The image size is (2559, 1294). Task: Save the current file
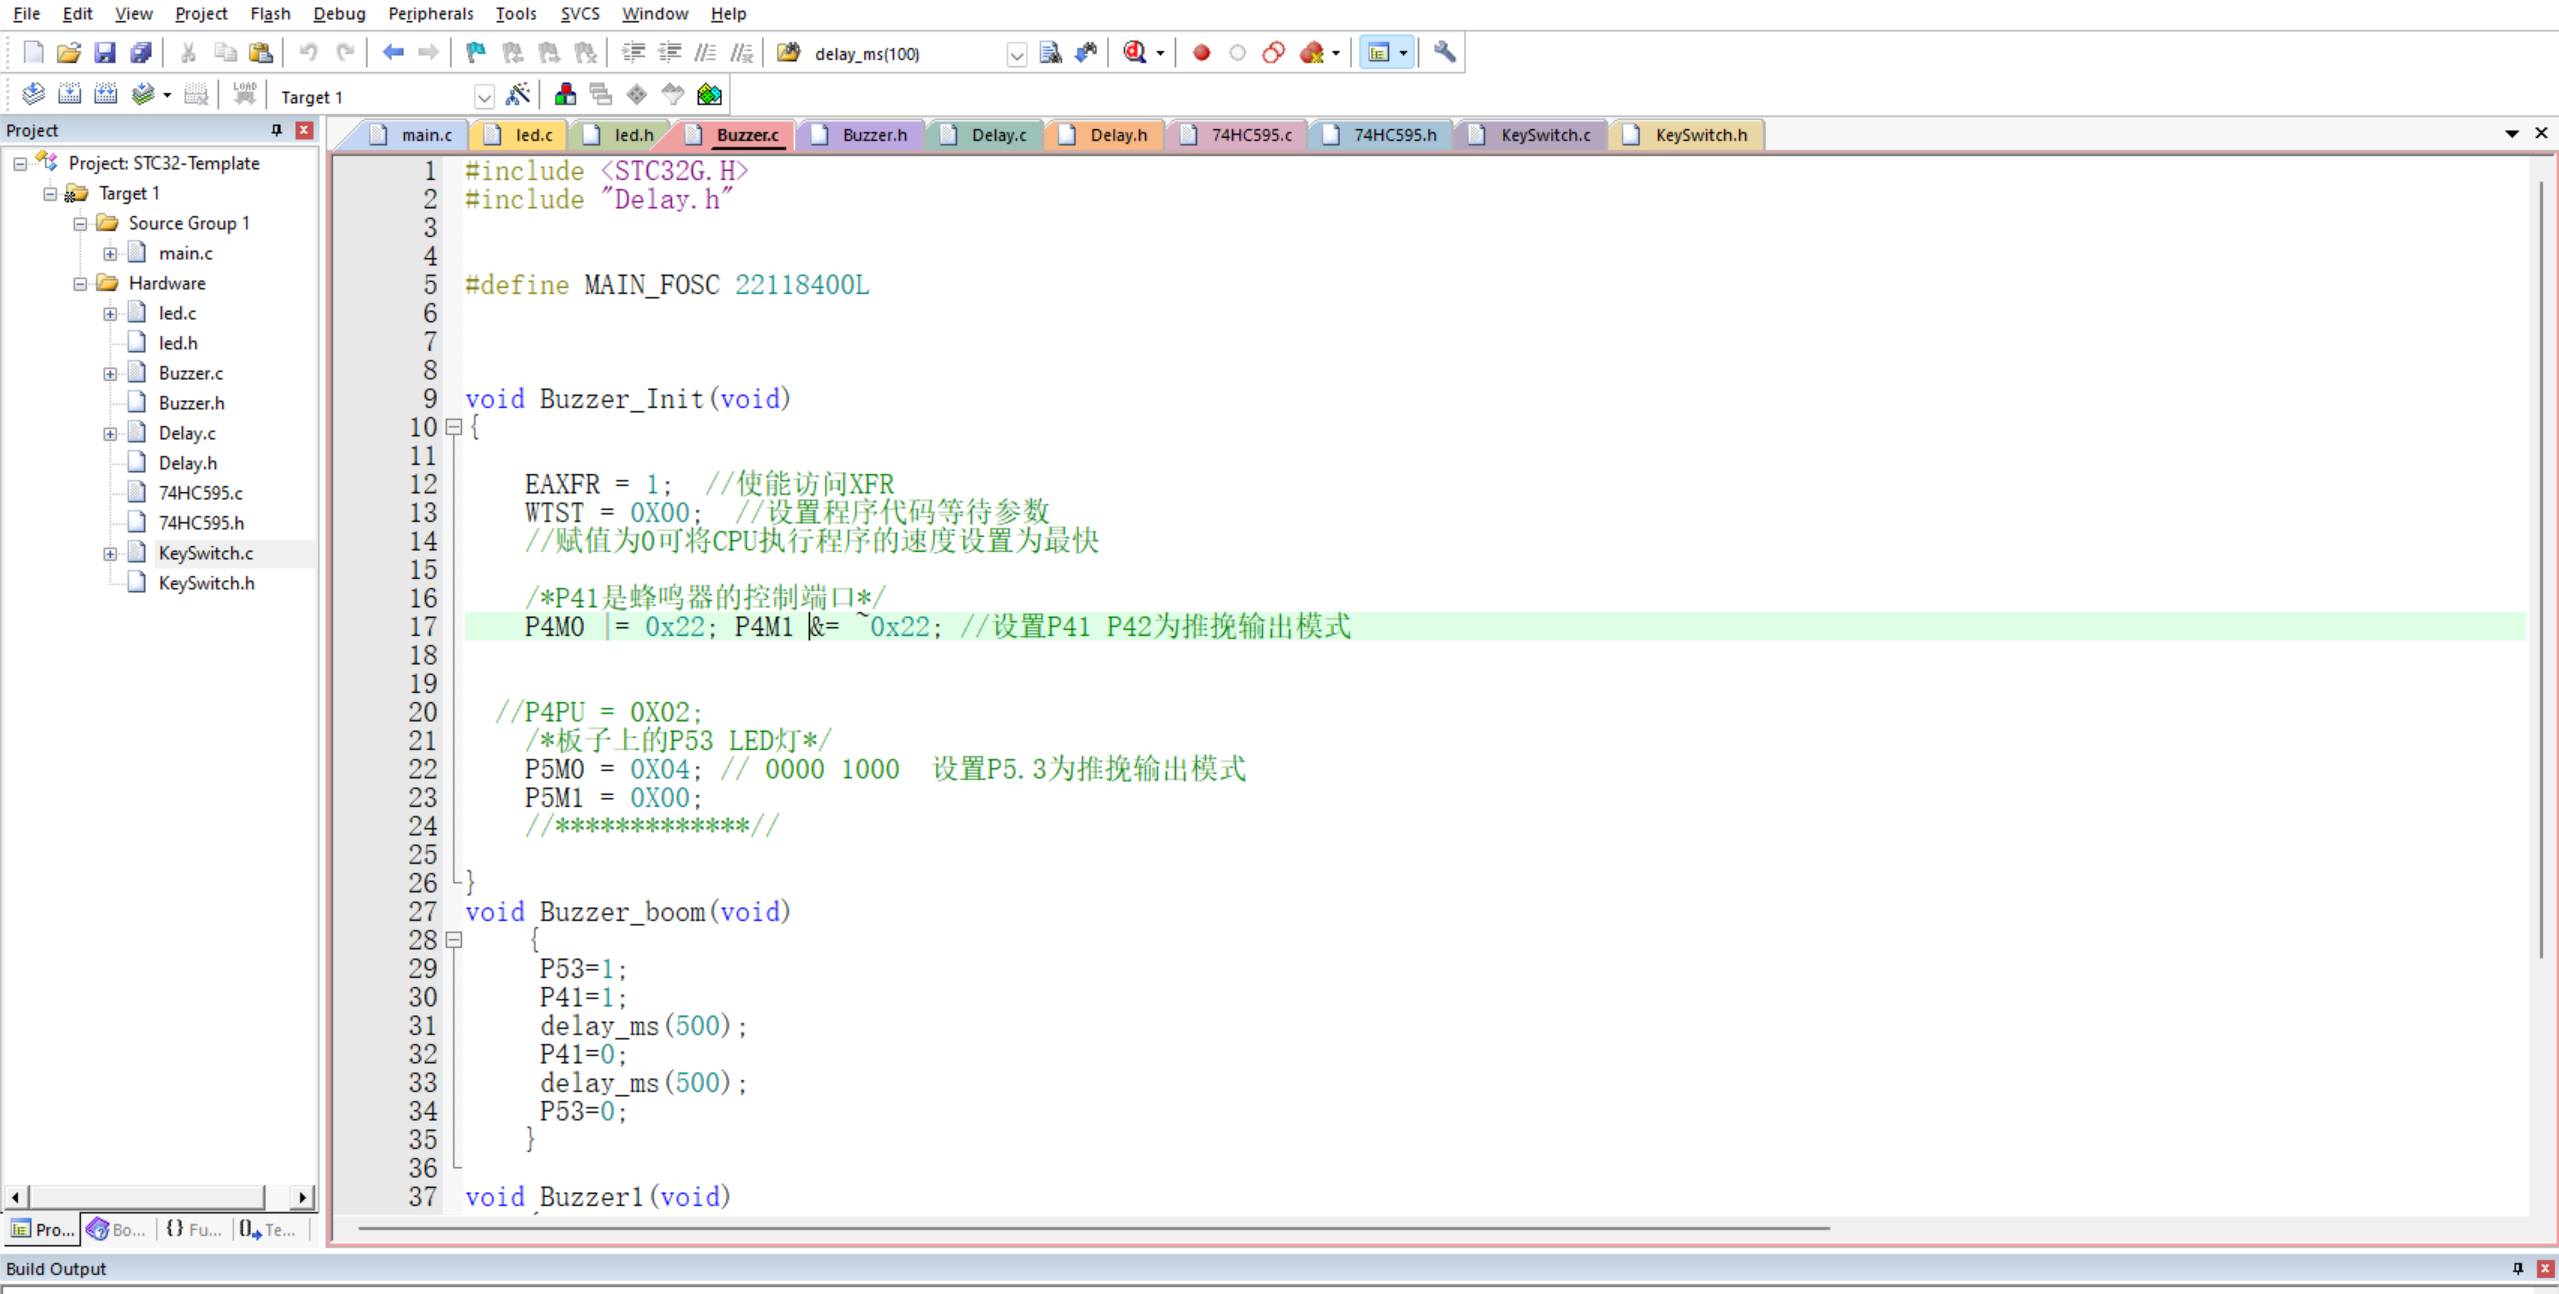tap(104, 53)
